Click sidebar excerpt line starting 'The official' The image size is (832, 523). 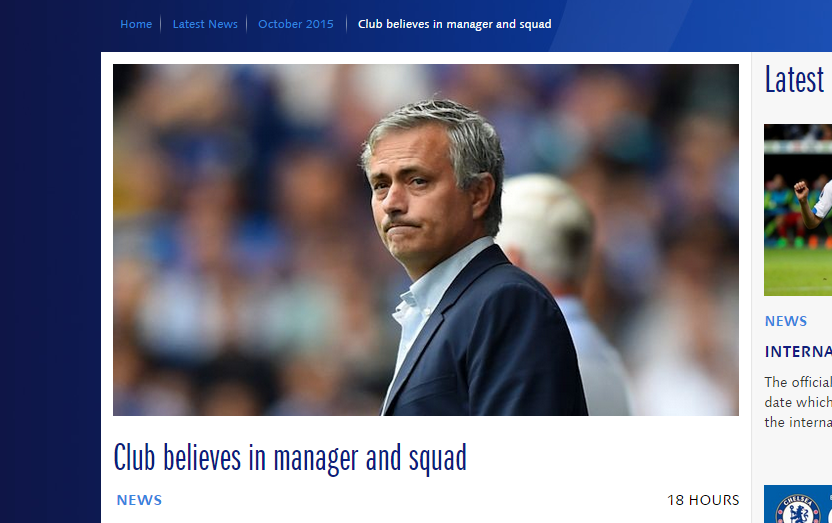(798, 382)
